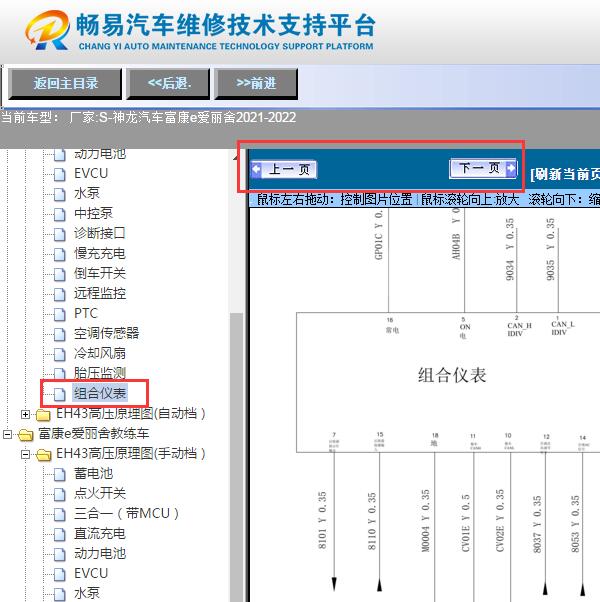Image resolution: width=600 pixels, height=602 pixels.
Task: Click the document icon beside 慢充充电
Action: click(x=60, y=254)
